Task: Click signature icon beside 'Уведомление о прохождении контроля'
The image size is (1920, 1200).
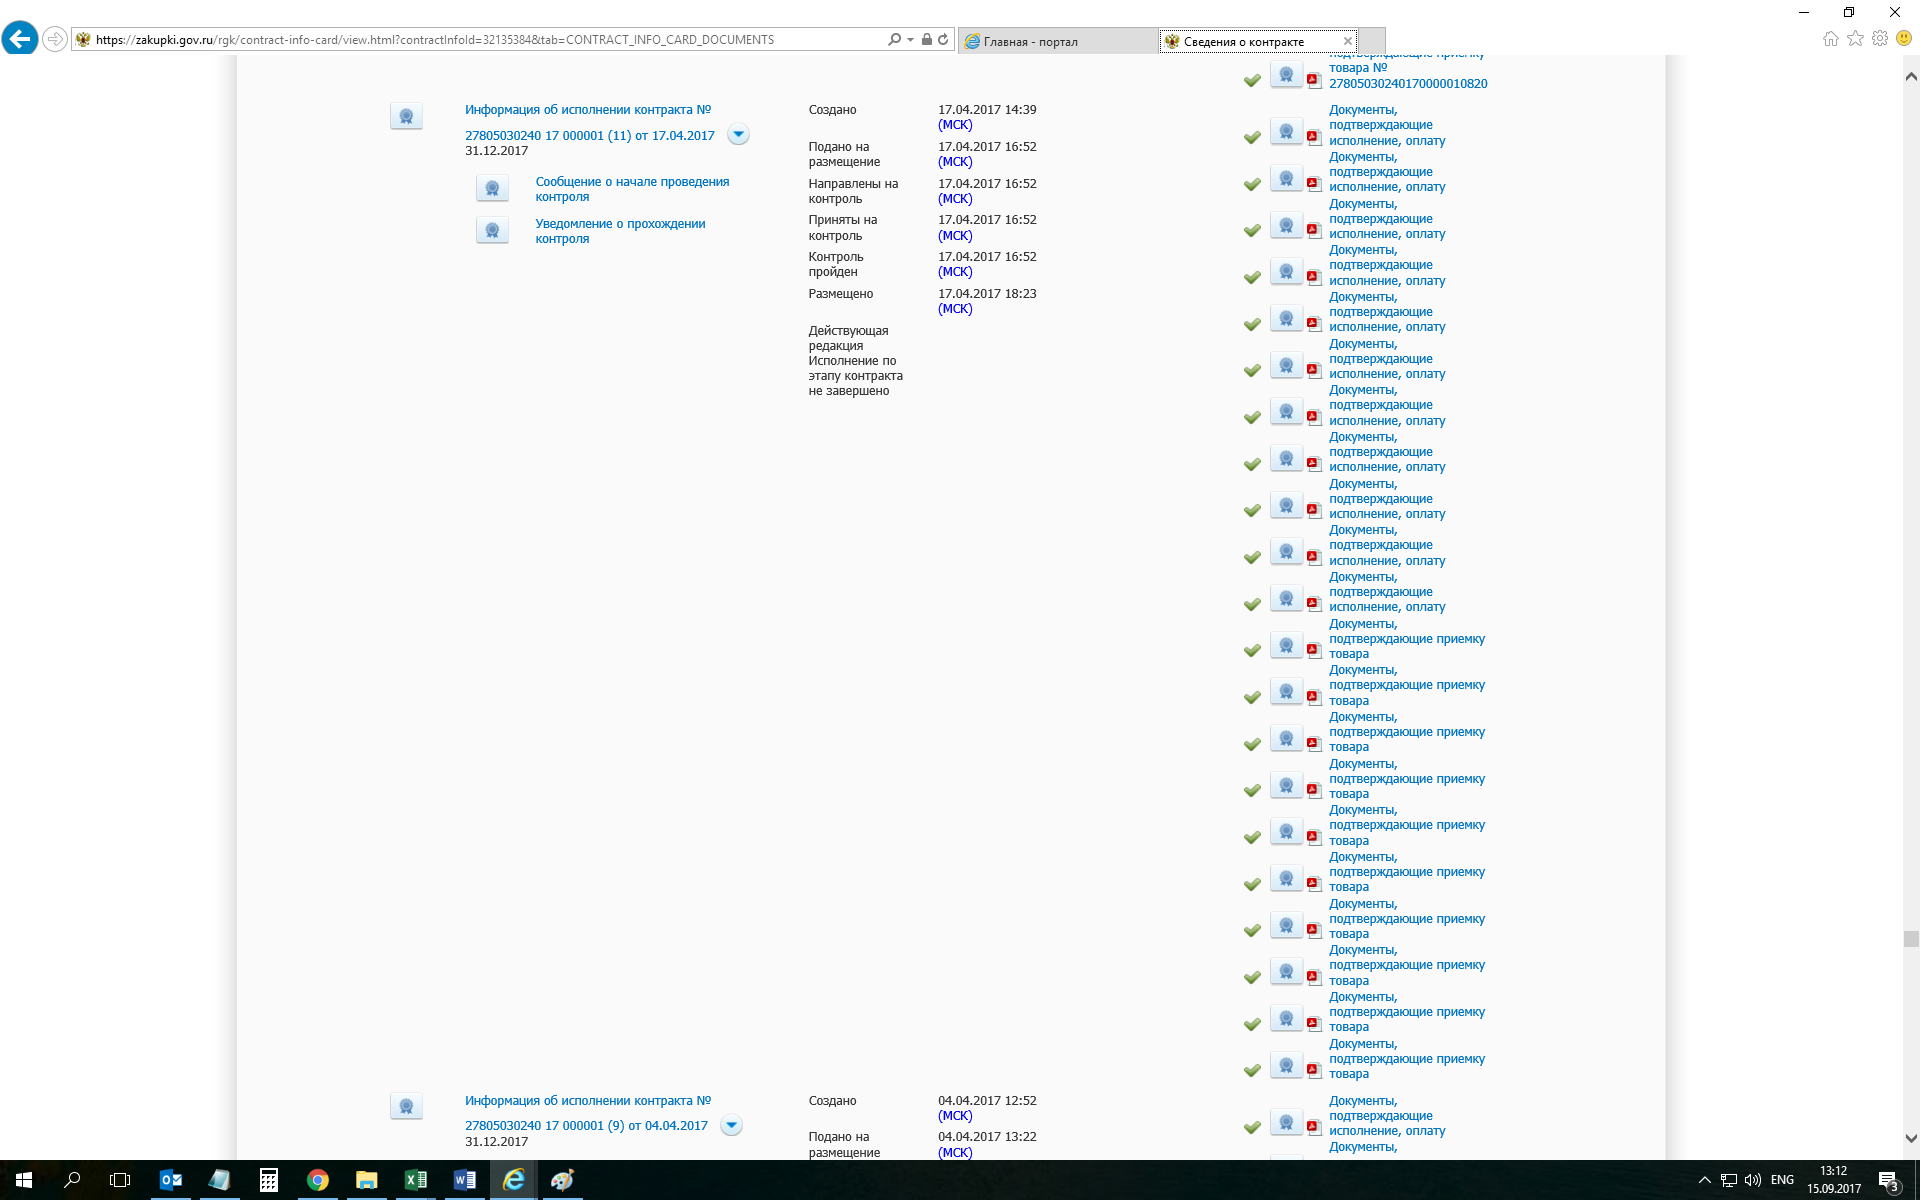Action: pyautogui.click(x=492, y=231)
